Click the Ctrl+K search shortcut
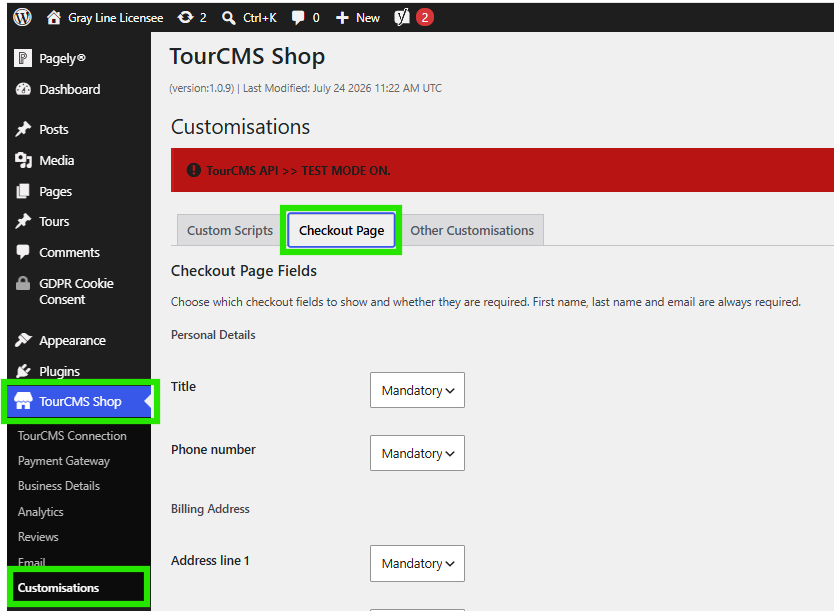The height and width of the screenshot is (611, 834). (x=260, y=18)
